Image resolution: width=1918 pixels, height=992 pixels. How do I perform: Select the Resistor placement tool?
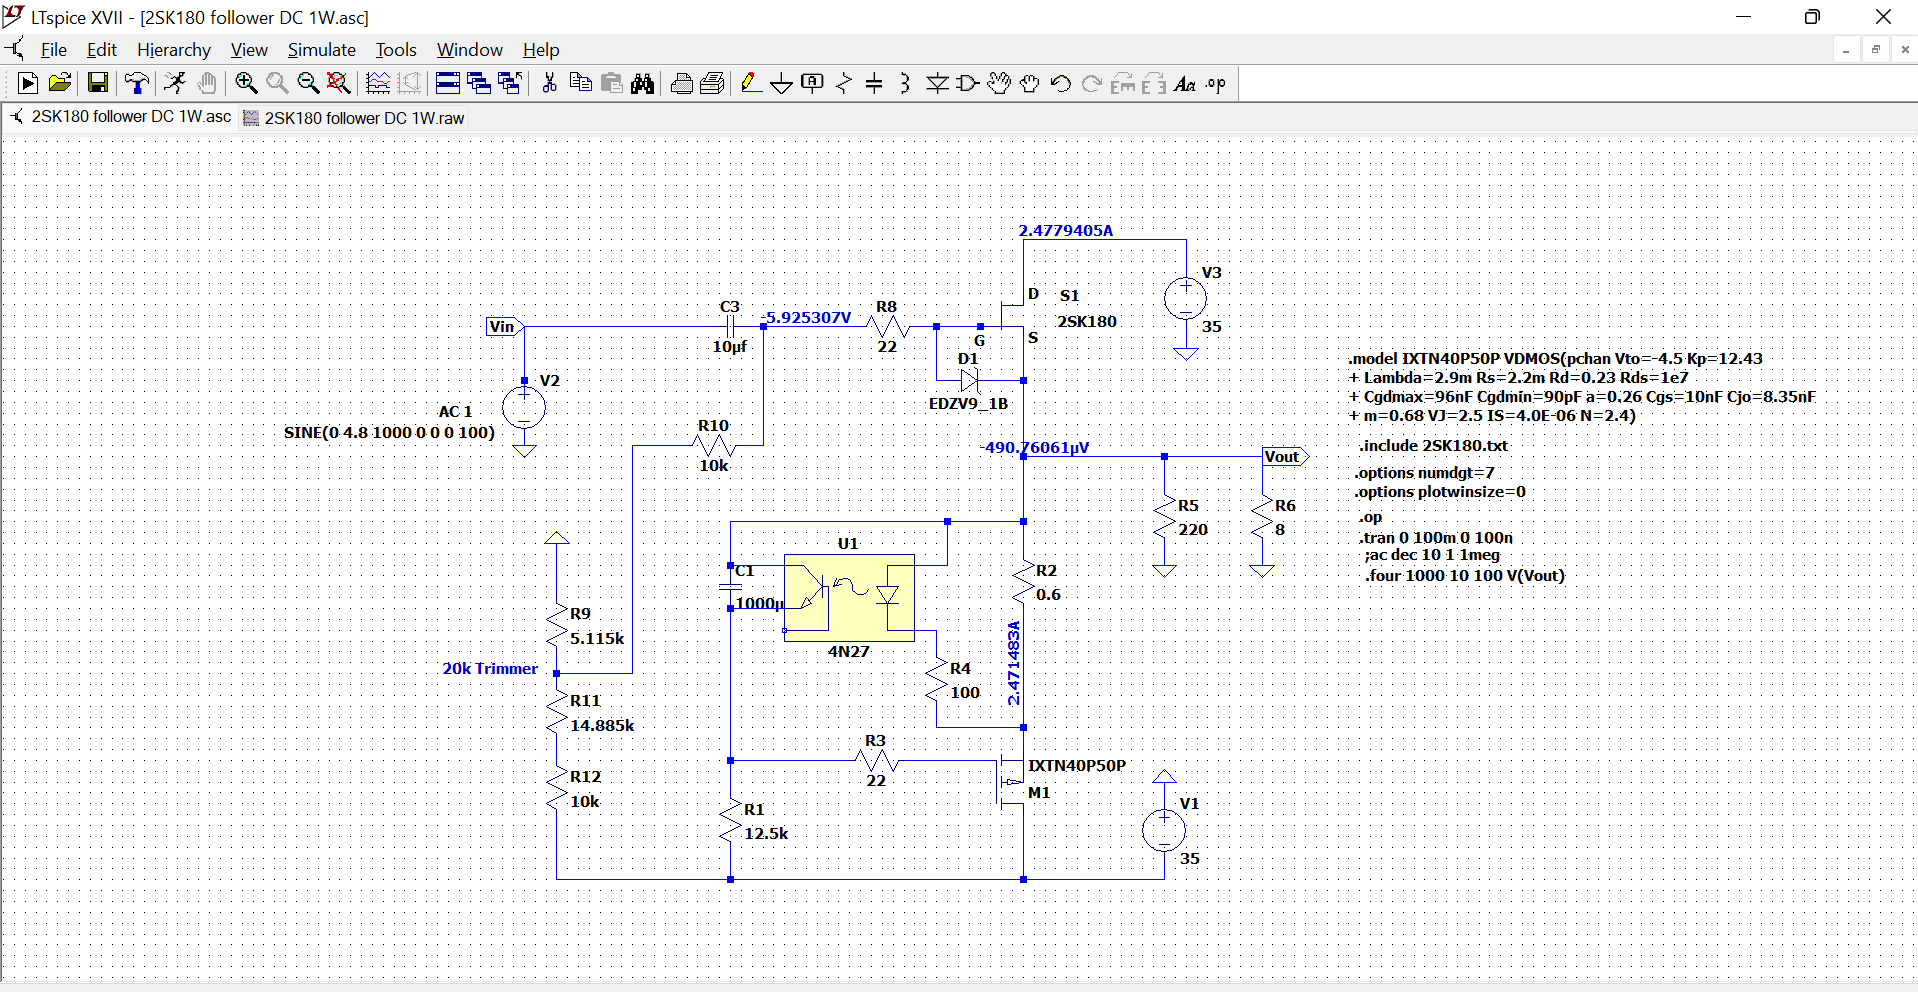(844, 84)
